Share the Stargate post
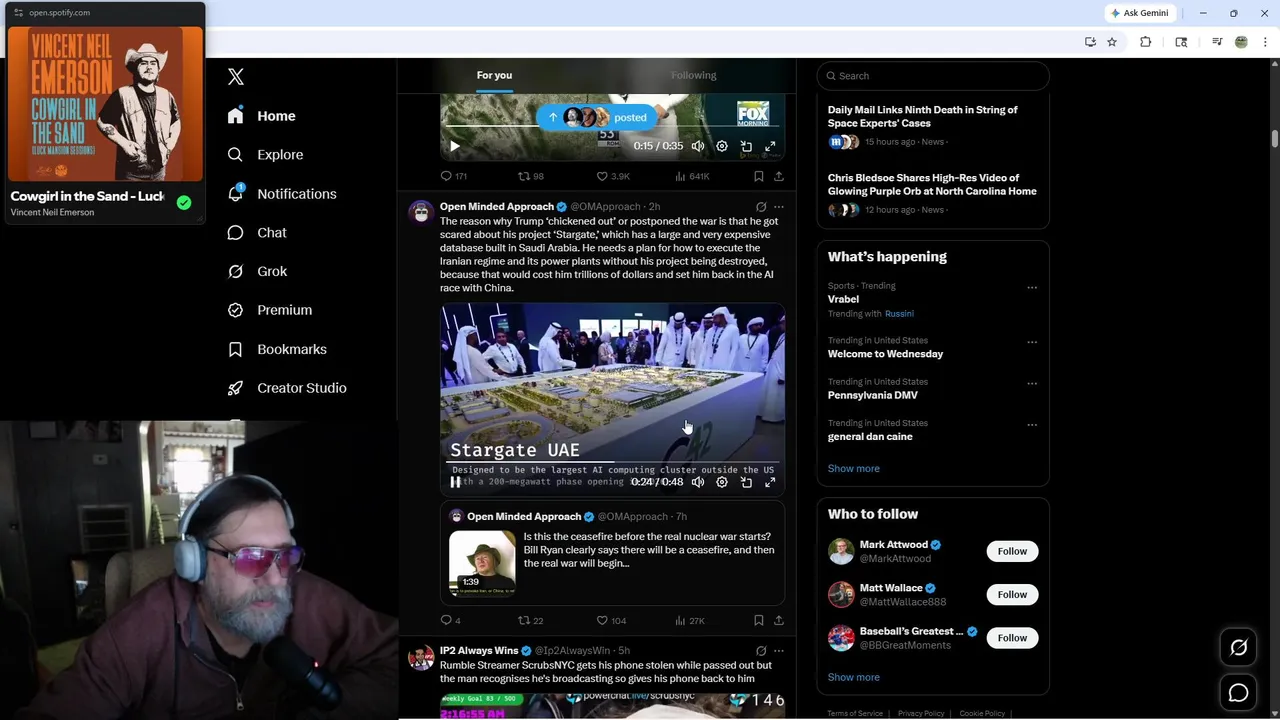The height and width of the screenshot is (720, 1280). [779, 620]
